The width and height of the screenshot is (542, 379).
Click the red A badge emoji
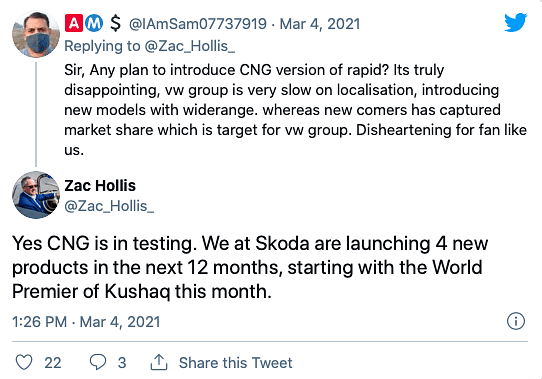74,23
